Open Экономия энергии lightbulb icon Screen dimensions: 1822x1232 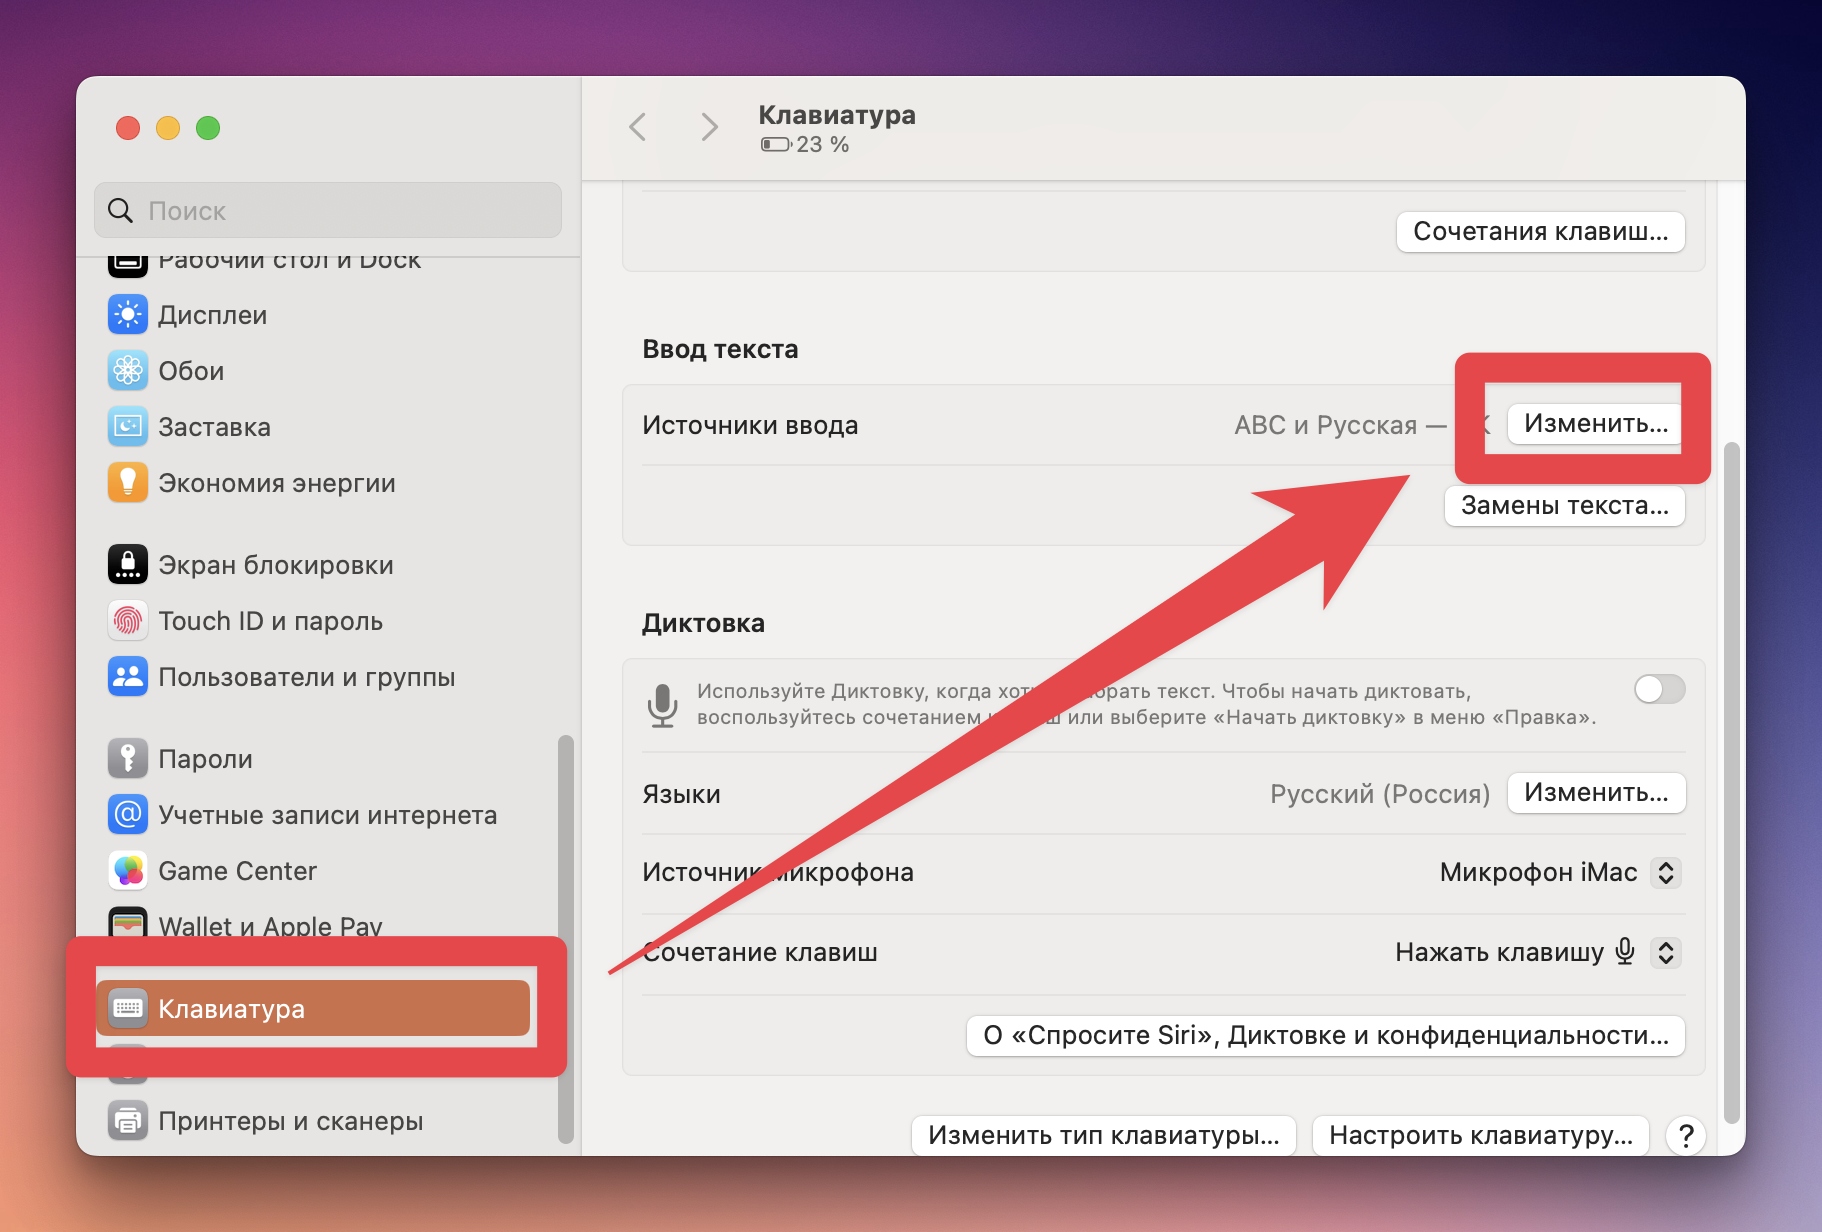click(x=128, y=483)
